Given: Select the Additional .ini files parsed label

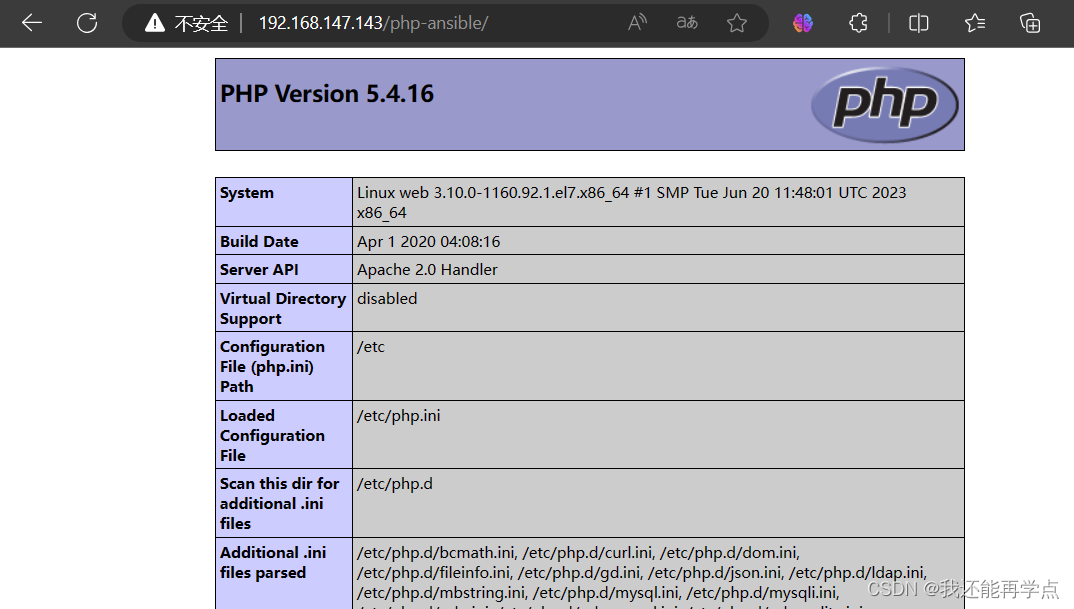Looking at the screenshot, I should [x=273, y=562].
